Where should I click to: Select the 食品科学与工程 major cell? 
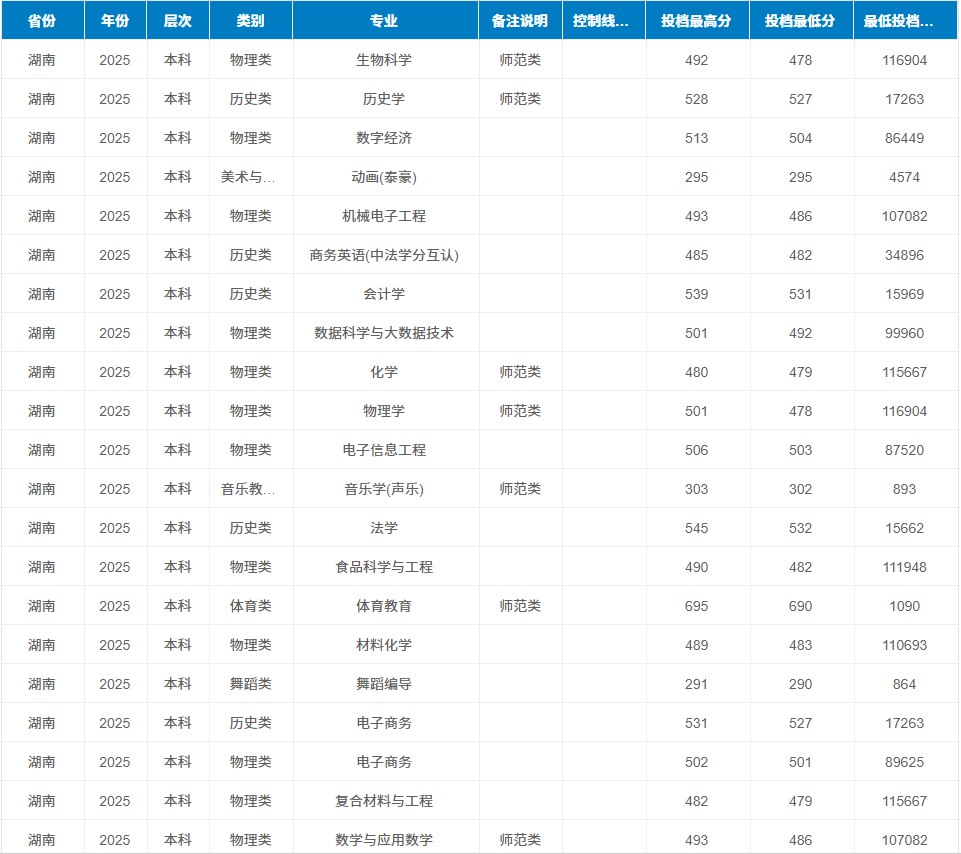coord(384,567)
